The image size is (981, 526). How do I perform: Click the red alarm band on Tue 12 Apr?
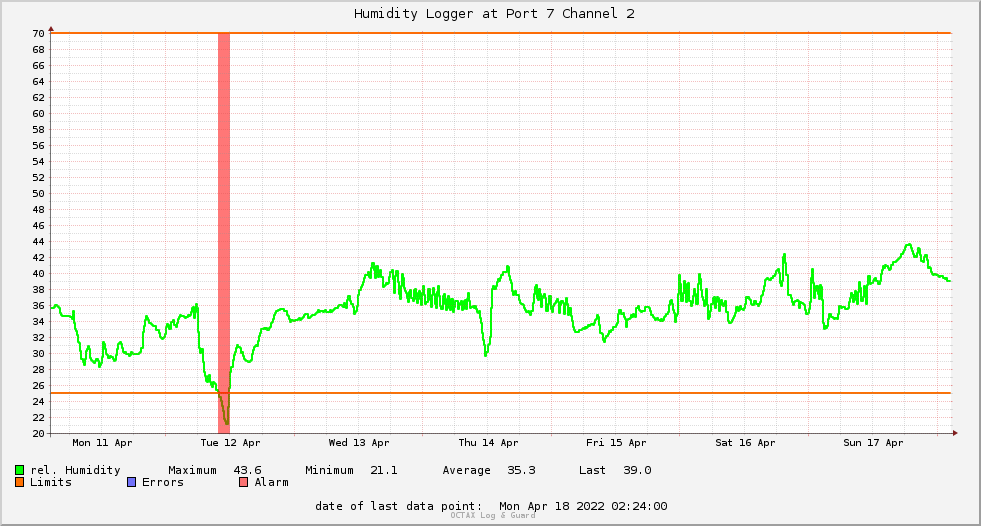tap(224, 233)
